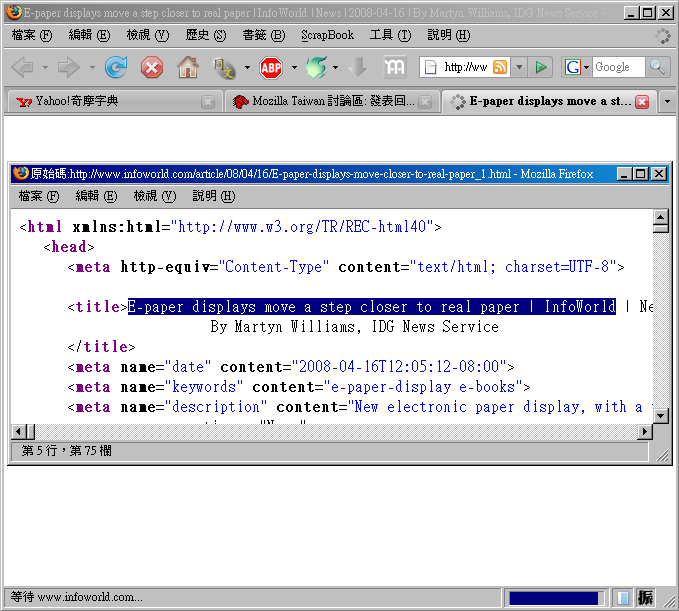Open the 工具 (T) tools menu
Screen dimensions: 679x611
[390, 35]
